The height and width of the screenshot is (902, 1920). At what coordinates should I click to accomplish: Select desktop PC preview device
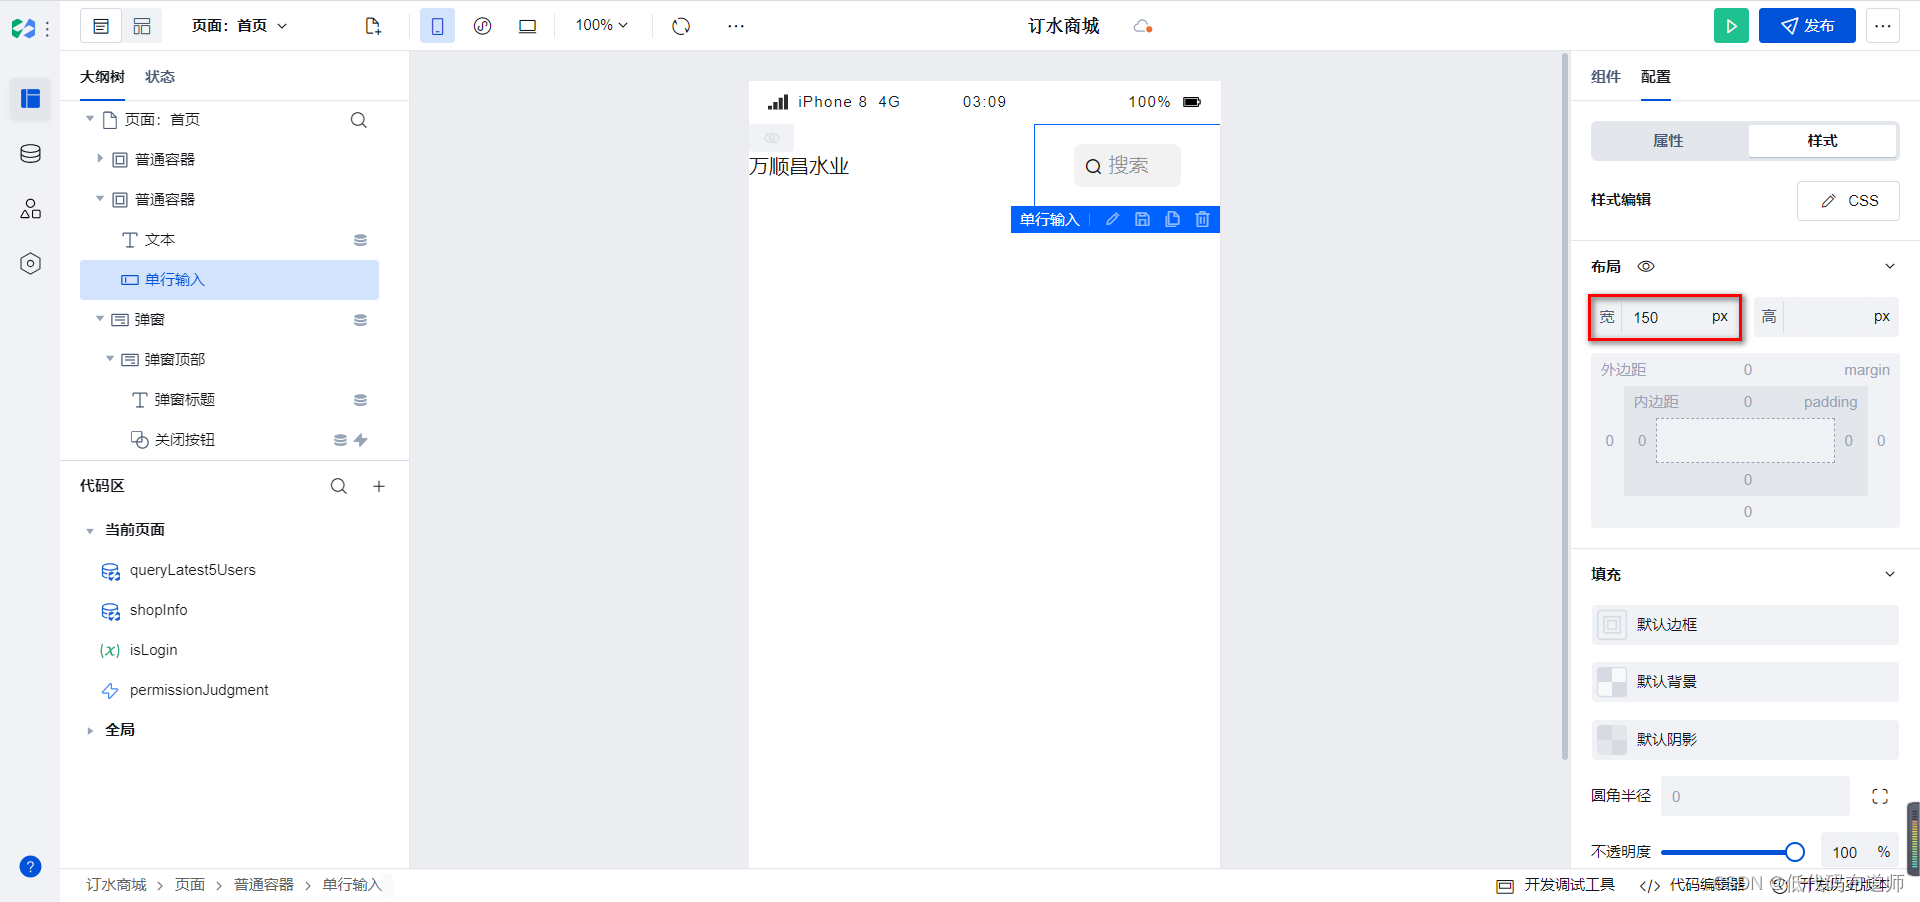(x=527, y=26)
